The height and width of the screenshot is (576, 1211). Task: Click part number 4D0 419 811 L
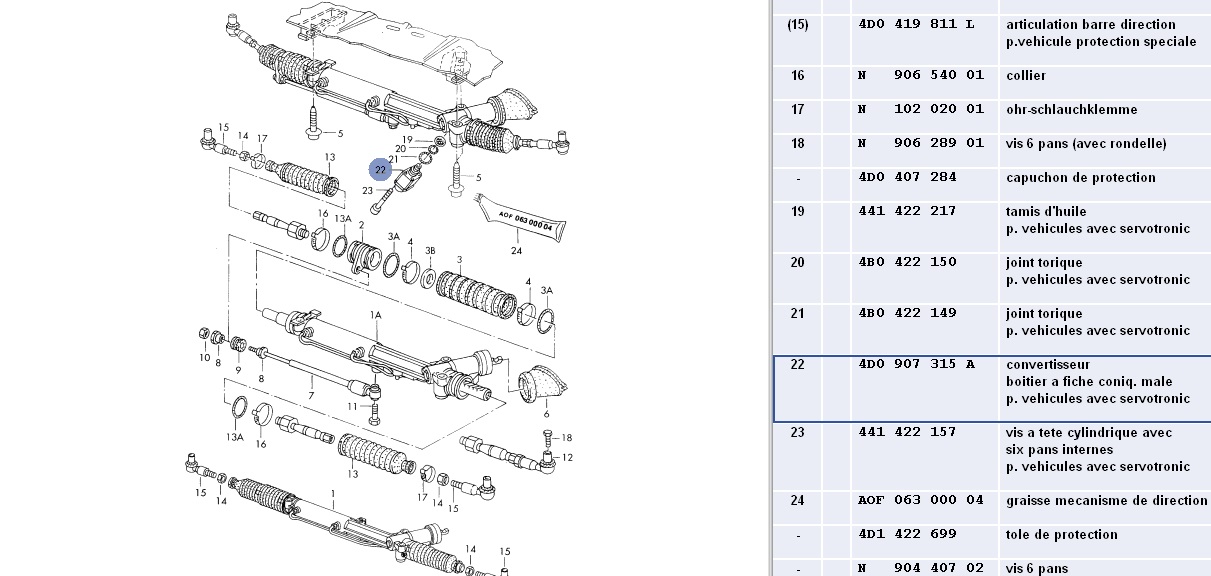click(x=916, y=24)
